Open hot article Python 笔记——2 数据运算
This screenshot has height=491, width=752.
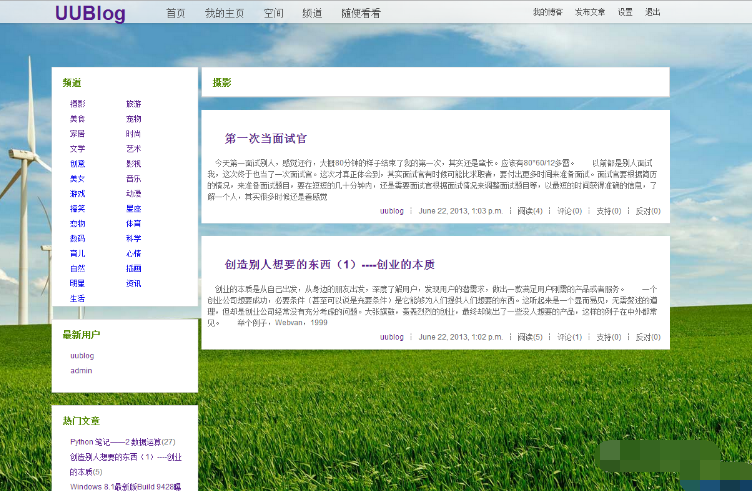pos(122,441)
